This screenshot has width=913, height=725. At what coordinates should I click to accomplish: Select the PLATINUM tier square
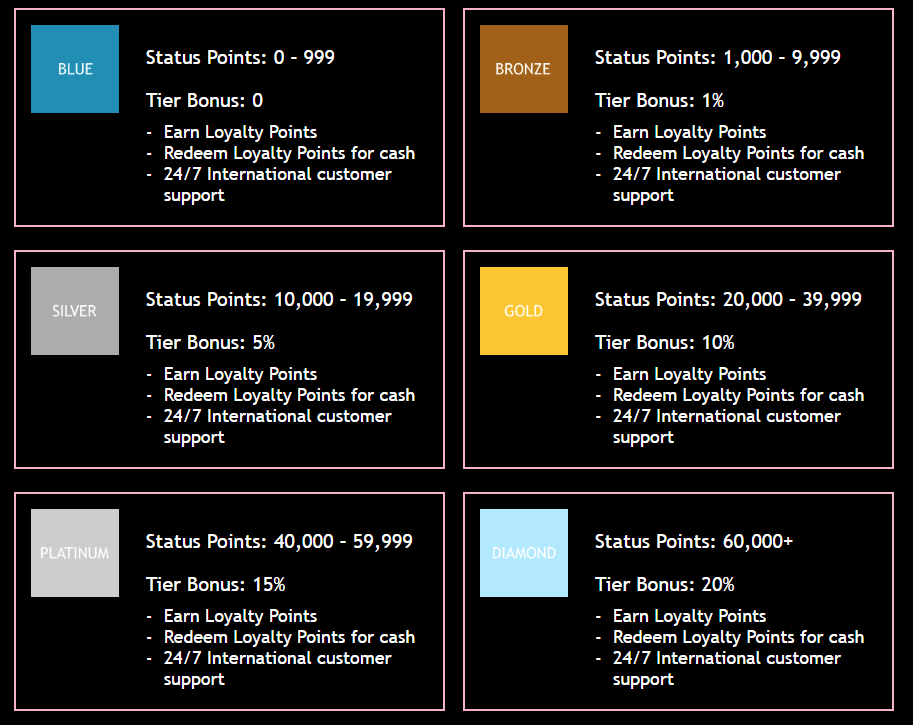tap(75, 553)
